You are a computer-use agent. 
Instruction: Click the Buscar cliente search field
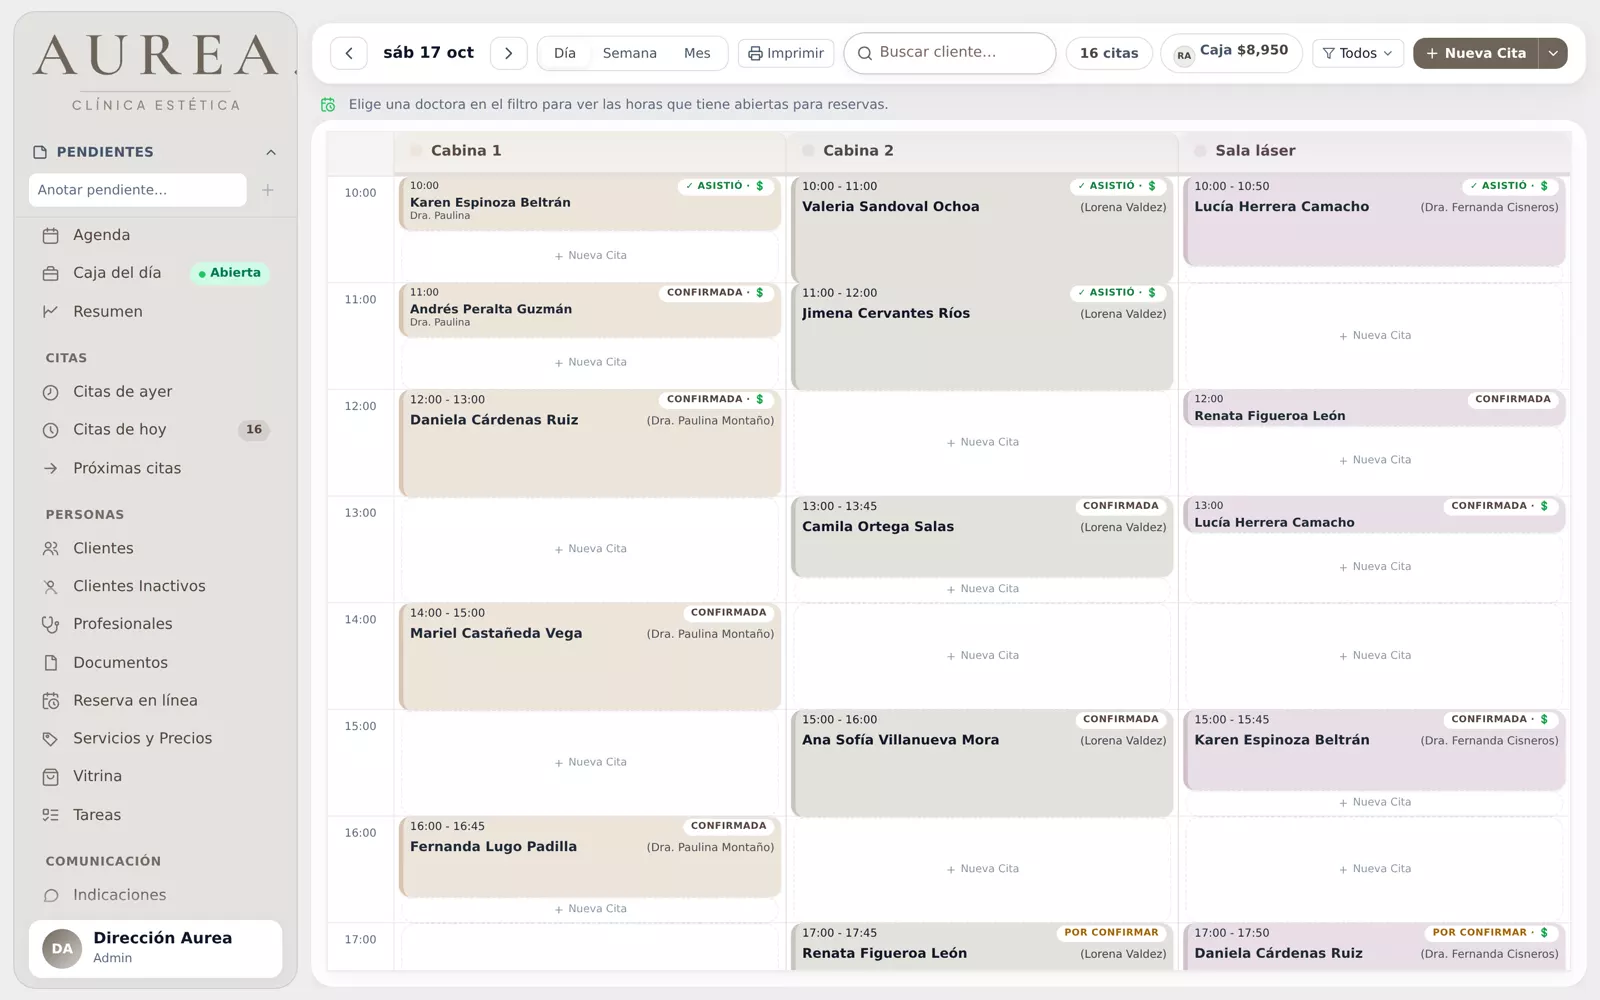(950, 53)
